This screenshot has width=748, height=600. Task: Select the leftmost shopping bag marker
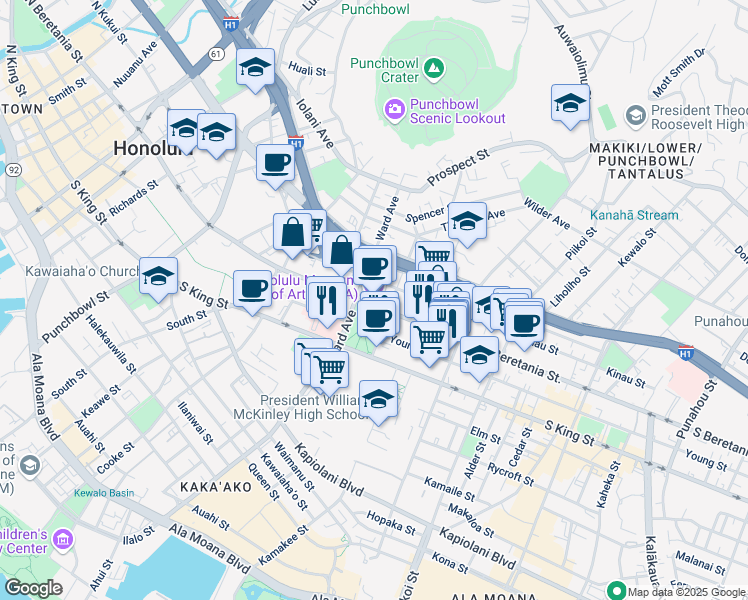[291, 233]
